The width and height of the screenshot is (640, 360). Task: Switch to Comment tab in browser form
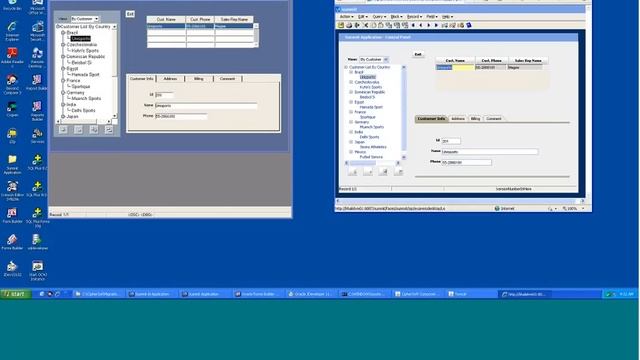pyautogui.click(x=494, y=119)
